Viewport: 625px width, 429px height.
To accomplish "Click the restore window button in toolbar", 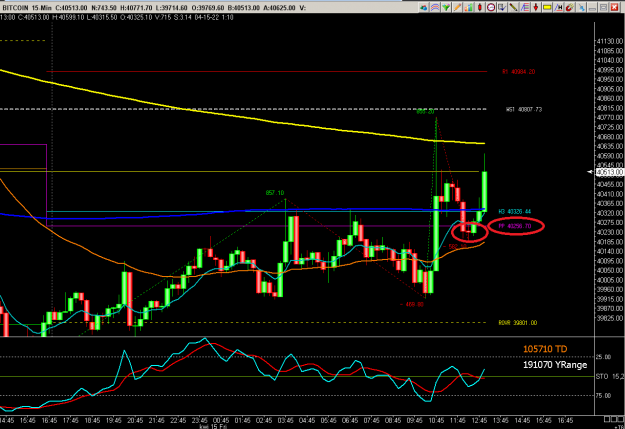I will (x=603, y=7).
